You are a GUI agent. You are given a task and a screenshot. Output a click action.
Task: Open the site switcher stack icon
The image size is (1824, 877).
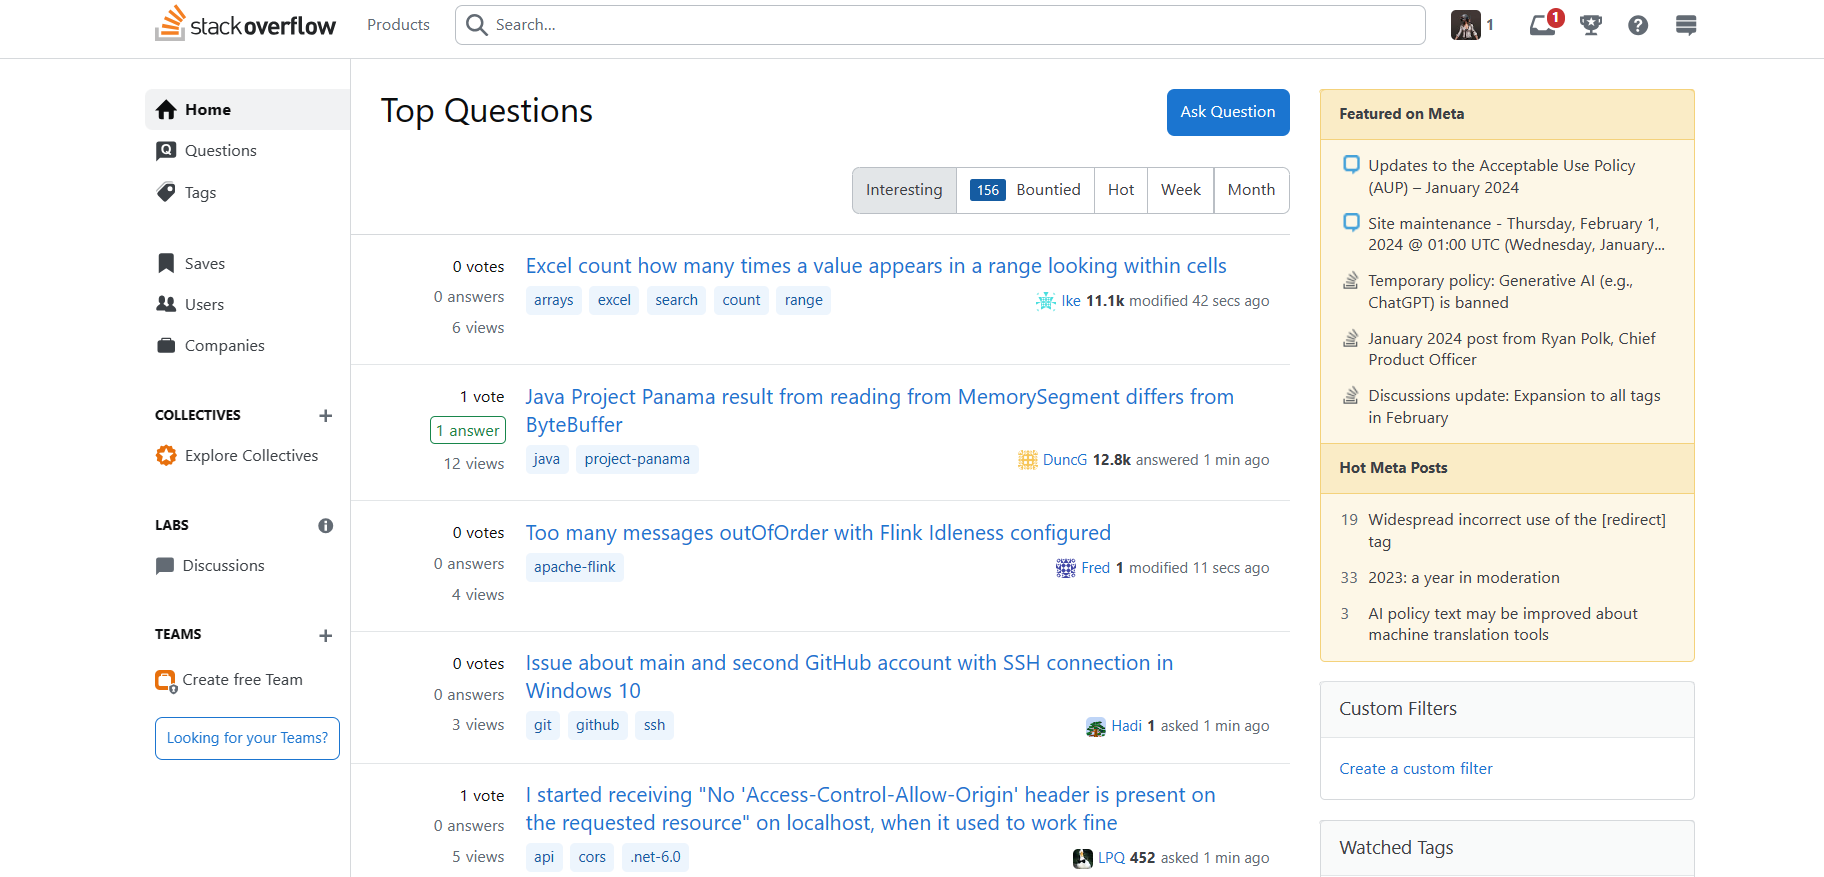[x=1686, y=25]
